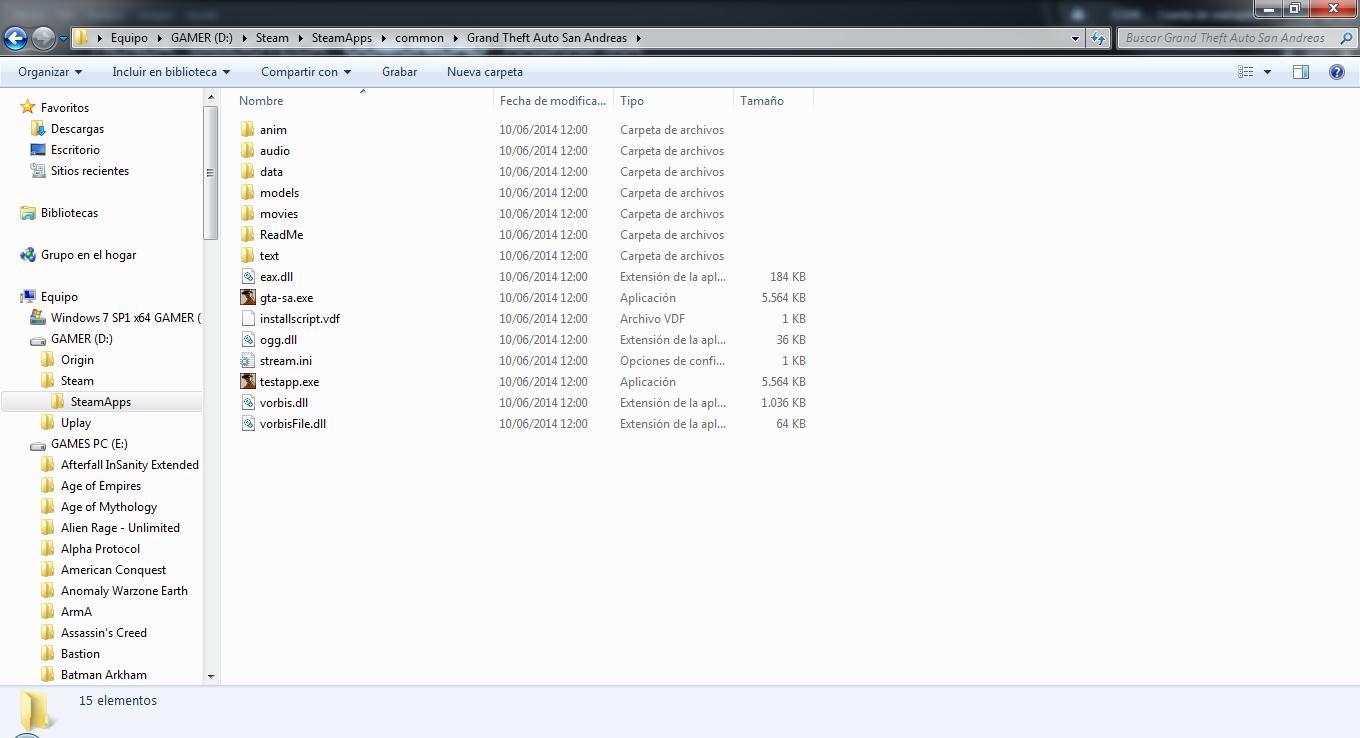1360x738 pixels.
Task: Open the Assassin's Creed folder
Action: pyautogui.click(x=103, y=633)
